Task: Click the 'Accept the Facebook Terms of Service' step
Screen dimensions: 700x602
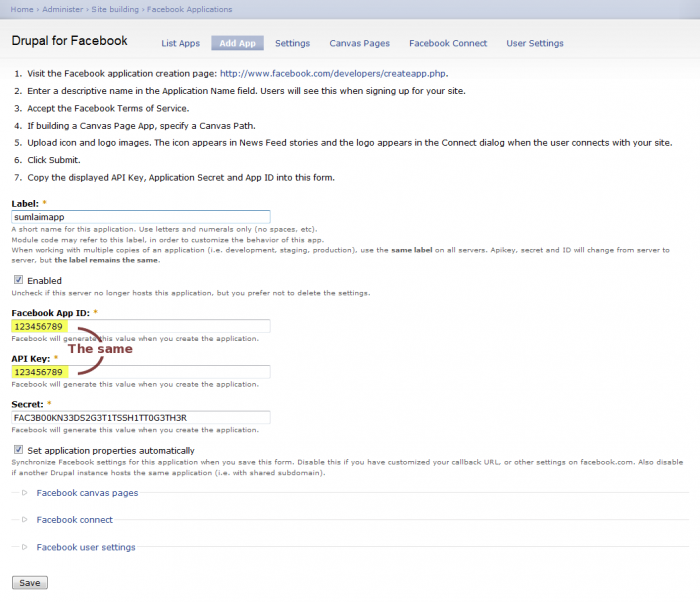Action: click(108, 109)
